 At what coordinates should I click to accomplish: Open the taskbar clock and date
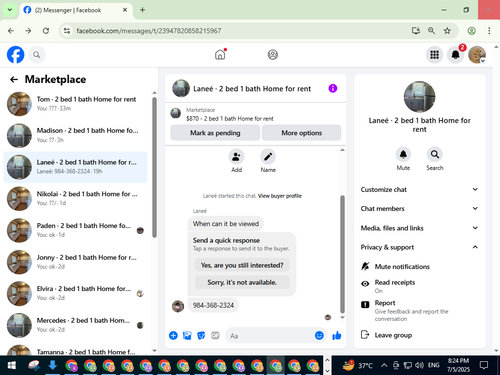click(458, 365)
